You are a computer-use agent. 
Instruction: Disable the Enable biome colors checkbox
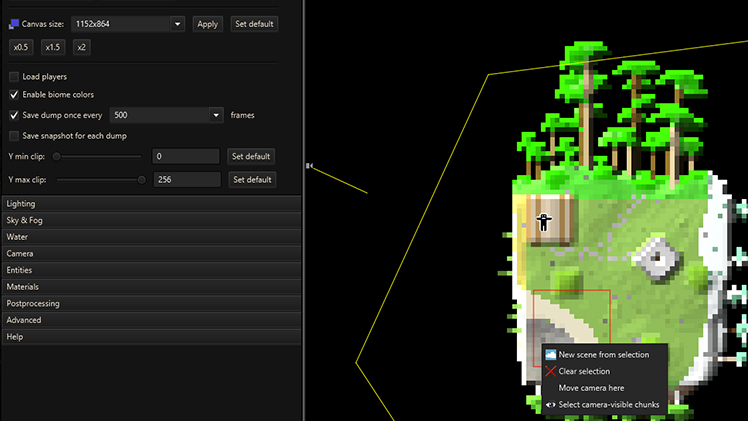click(14, 95)
